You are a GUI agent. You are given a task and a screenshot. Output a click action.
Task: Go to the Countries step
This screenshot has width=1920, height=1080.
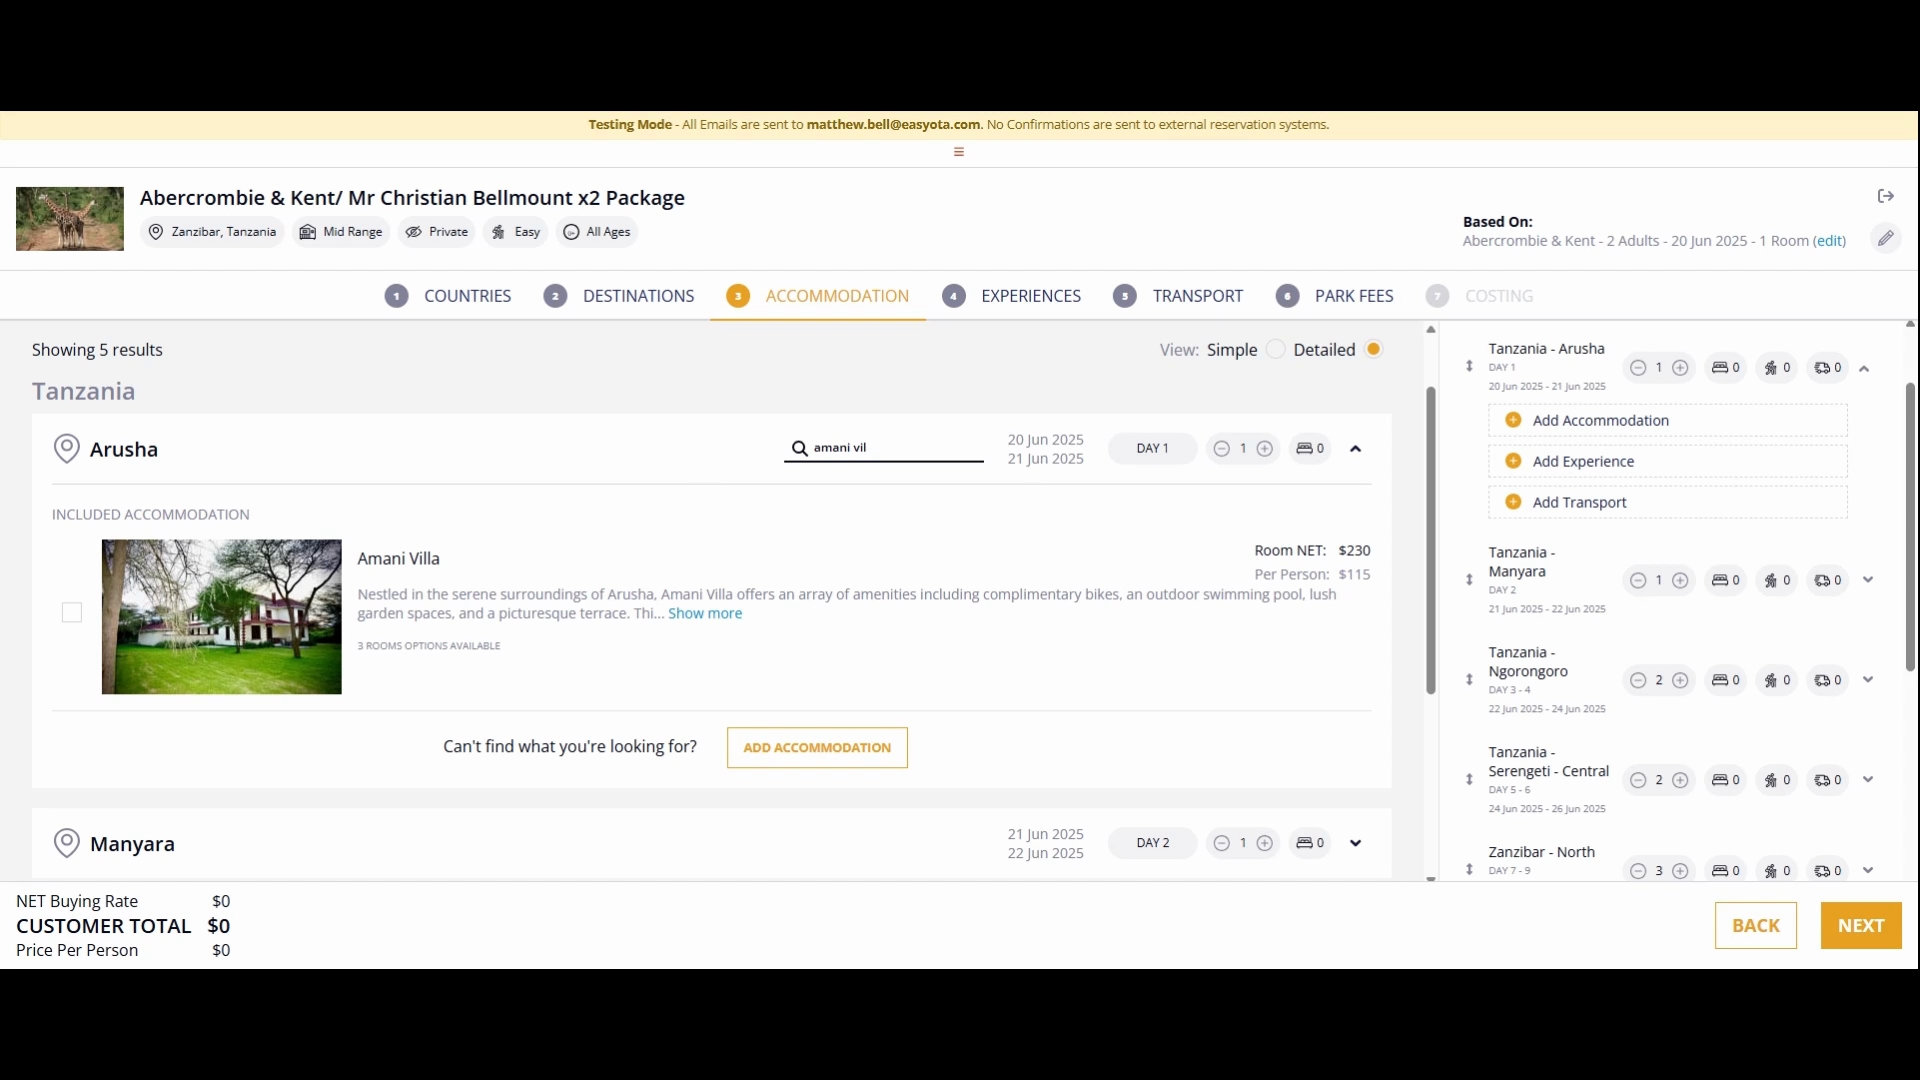448,296
